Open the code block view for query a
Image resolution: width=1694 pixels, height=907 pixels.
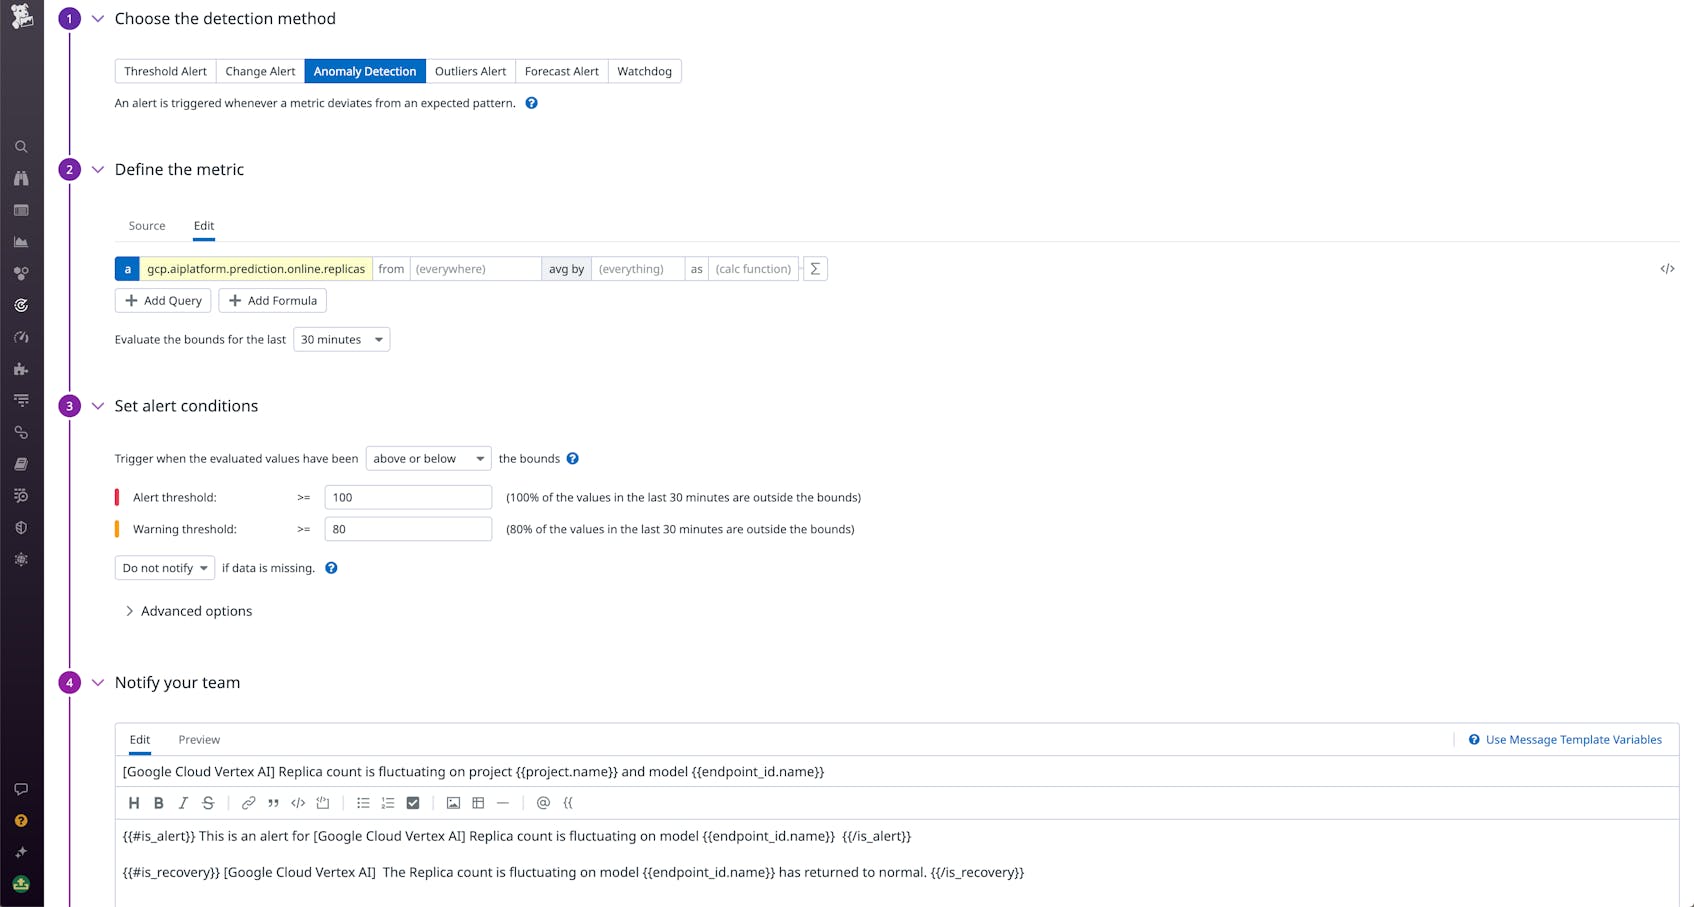1667,268
